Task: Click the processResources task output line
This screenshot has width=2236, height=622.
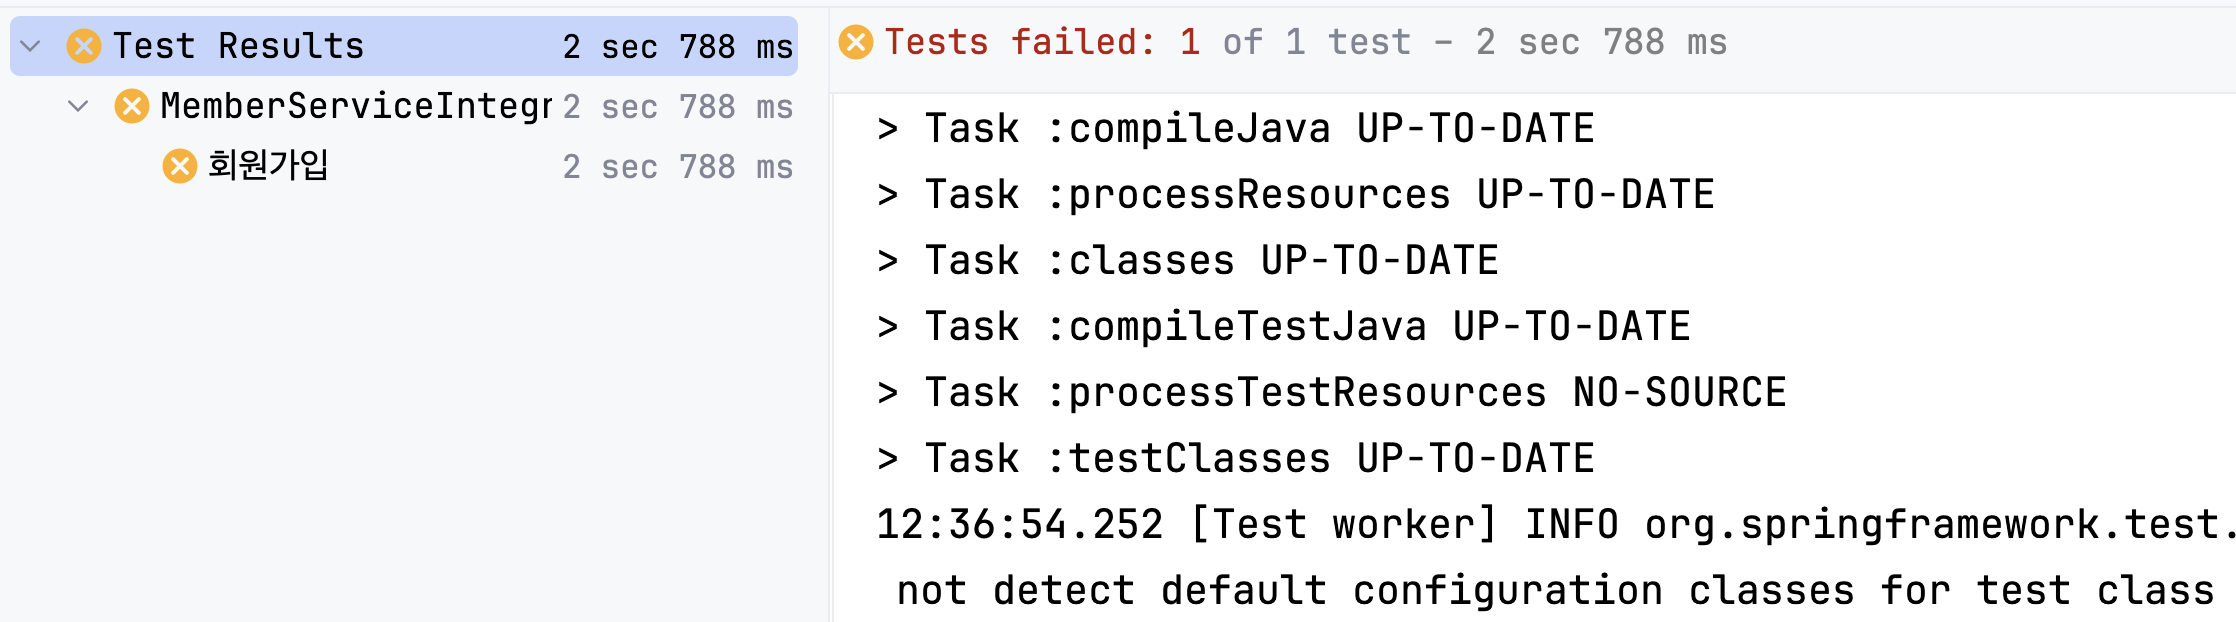Action: pos(1295,194)
